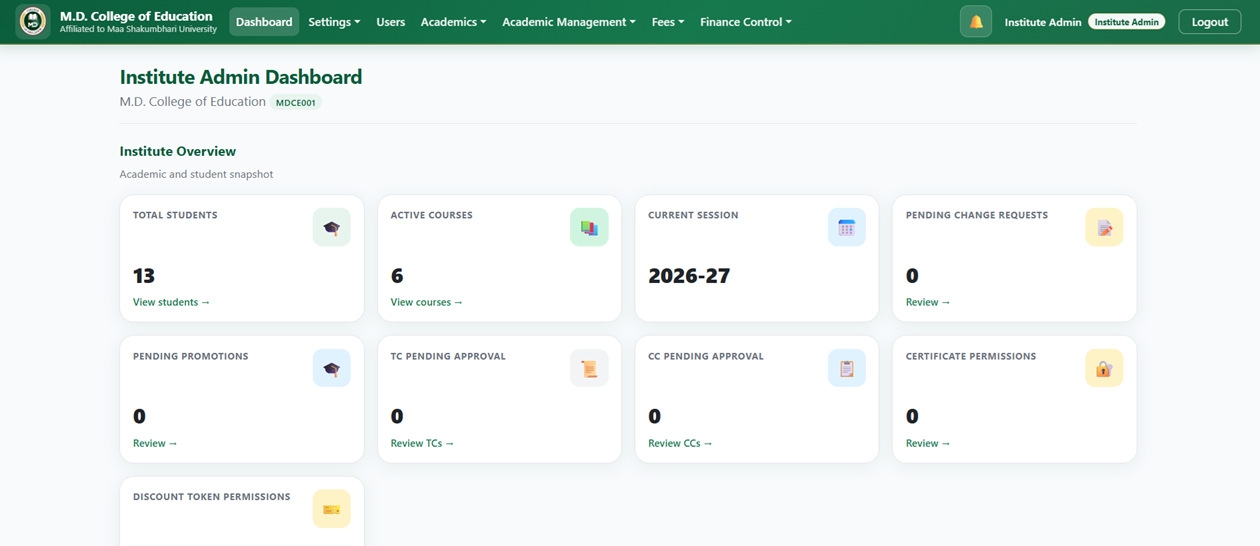Open the Fees dropdown menu
1260x546 pixels.
668,22
